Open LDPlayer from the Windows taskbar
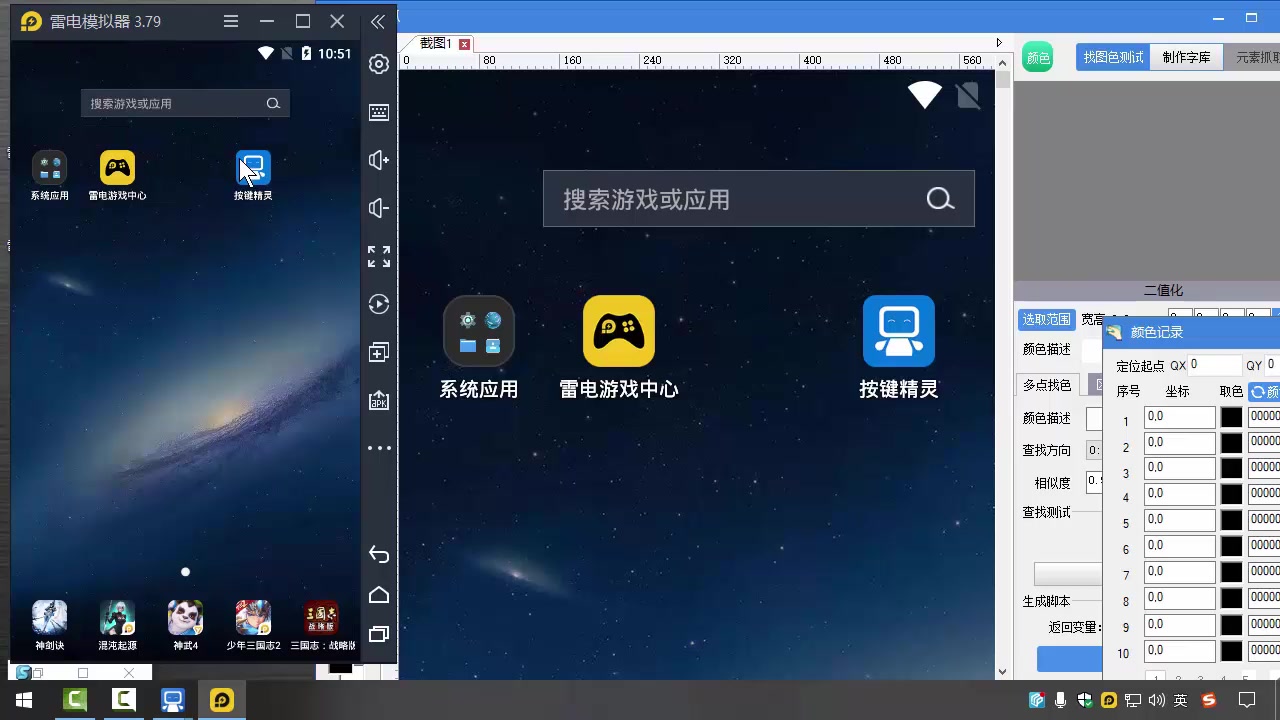The image size is (1280, 720). click(x=220, y=699)
